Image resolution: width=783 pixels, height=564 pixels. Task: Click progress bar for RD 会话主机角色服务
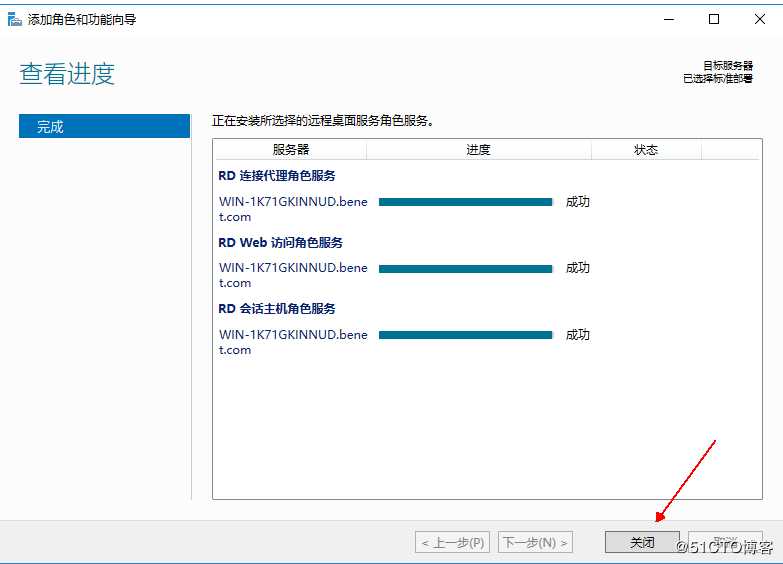[465, 335]
